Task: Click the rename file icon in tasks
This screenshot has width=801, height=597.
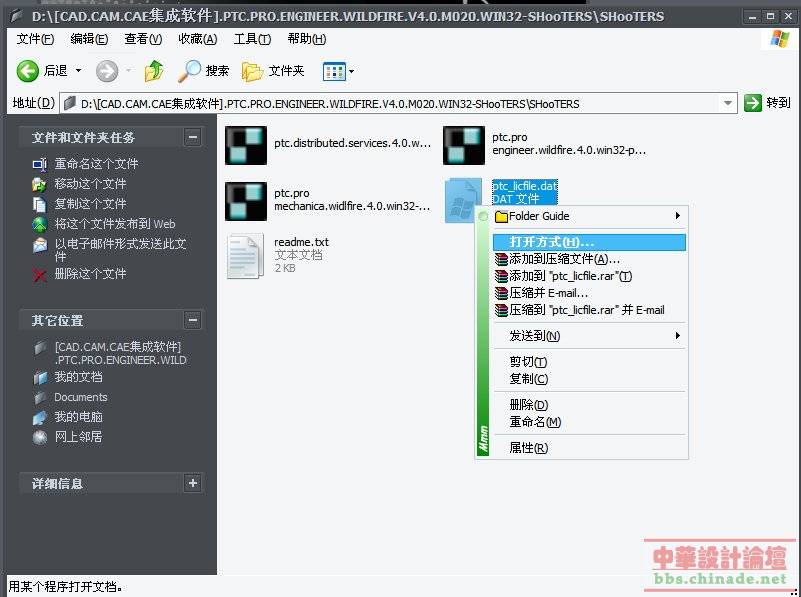Action: coord(39,164)
